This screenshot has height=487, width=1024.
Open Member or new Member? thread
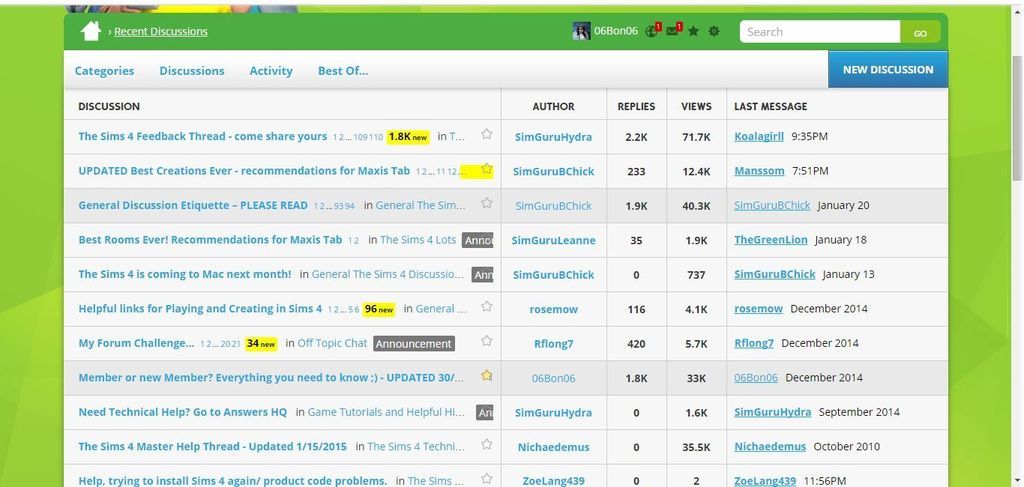pos(272,377)
